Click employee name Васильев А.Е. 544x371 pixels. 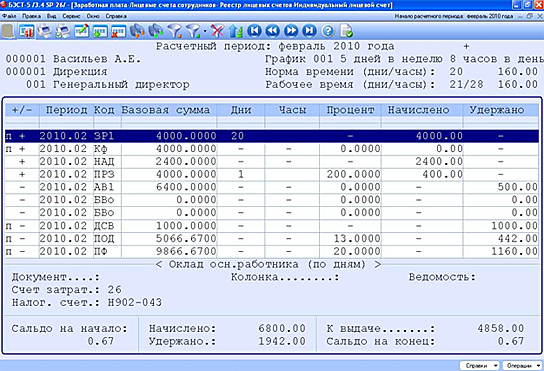(97, 59)
